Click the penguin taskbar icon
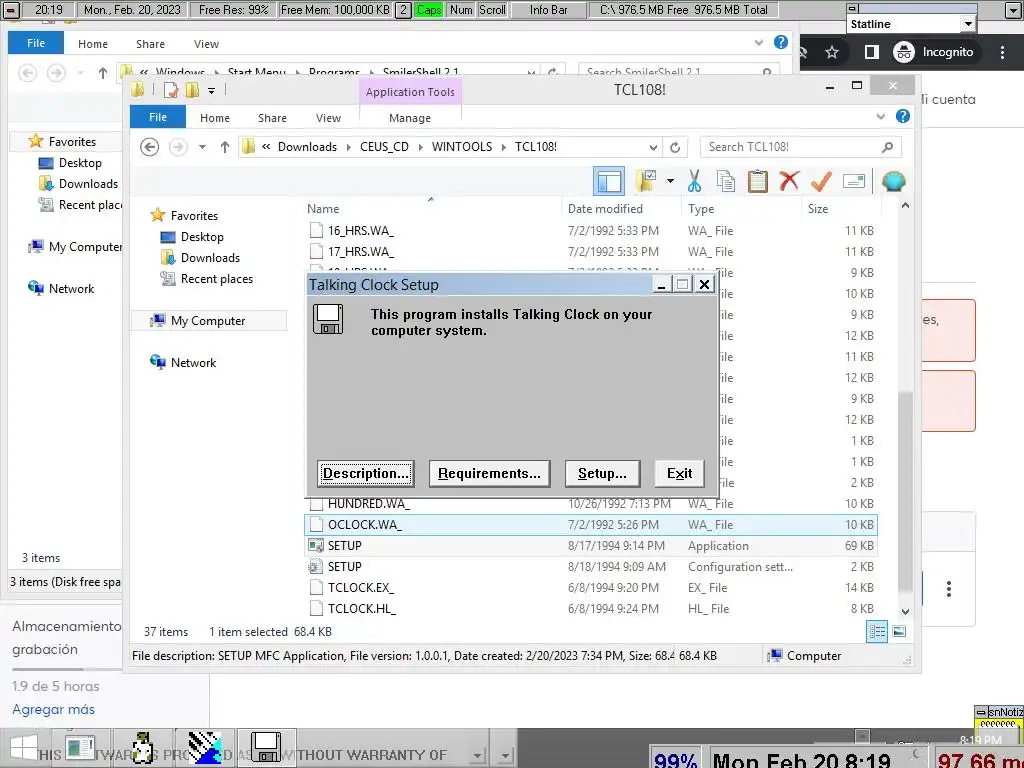The width and height of the screenshot is (1024, 768). 143,748
